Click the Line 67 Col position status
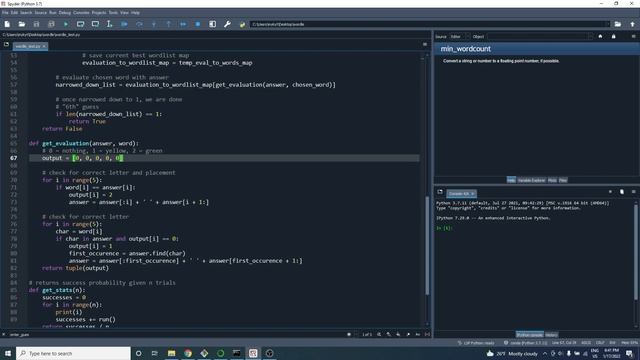Screen dimensions: 640x360 coord(564,343)
